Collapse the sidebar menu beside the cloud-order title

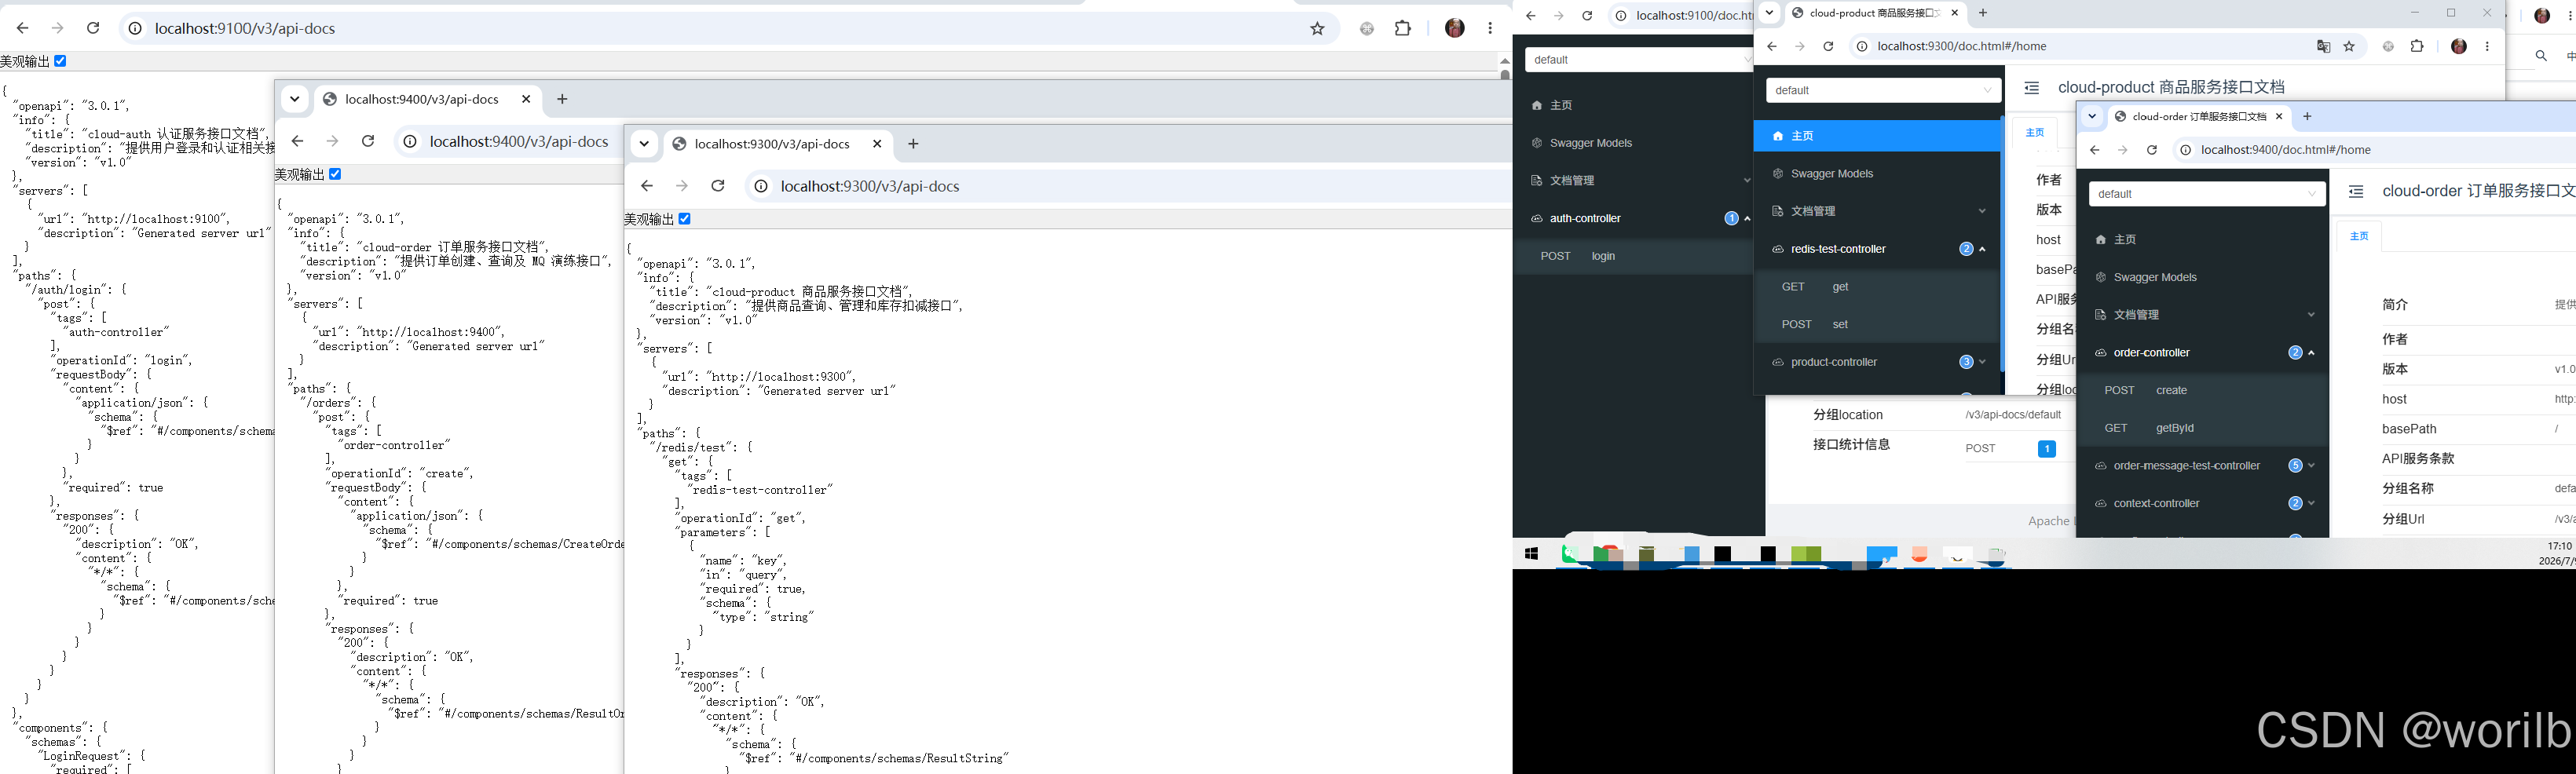(x=2356, y=192)
